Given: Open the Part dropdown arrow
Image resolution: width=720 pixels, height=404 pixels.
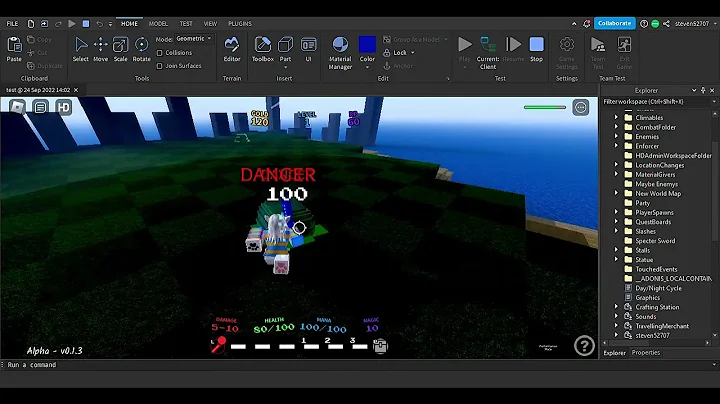Looking at the screenshot, I should (x=285, y=67).
